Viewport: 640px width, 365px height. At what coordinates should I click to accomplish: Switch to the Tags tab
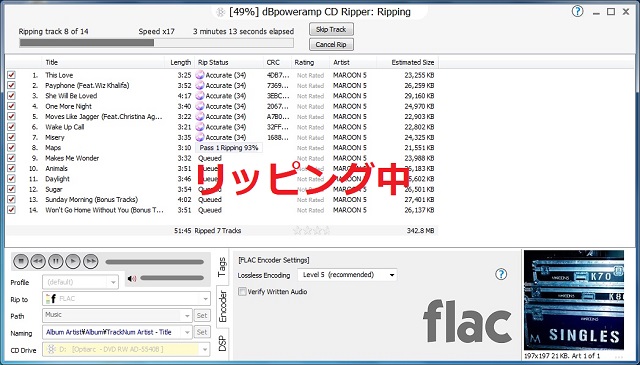[x=222, y=267]
